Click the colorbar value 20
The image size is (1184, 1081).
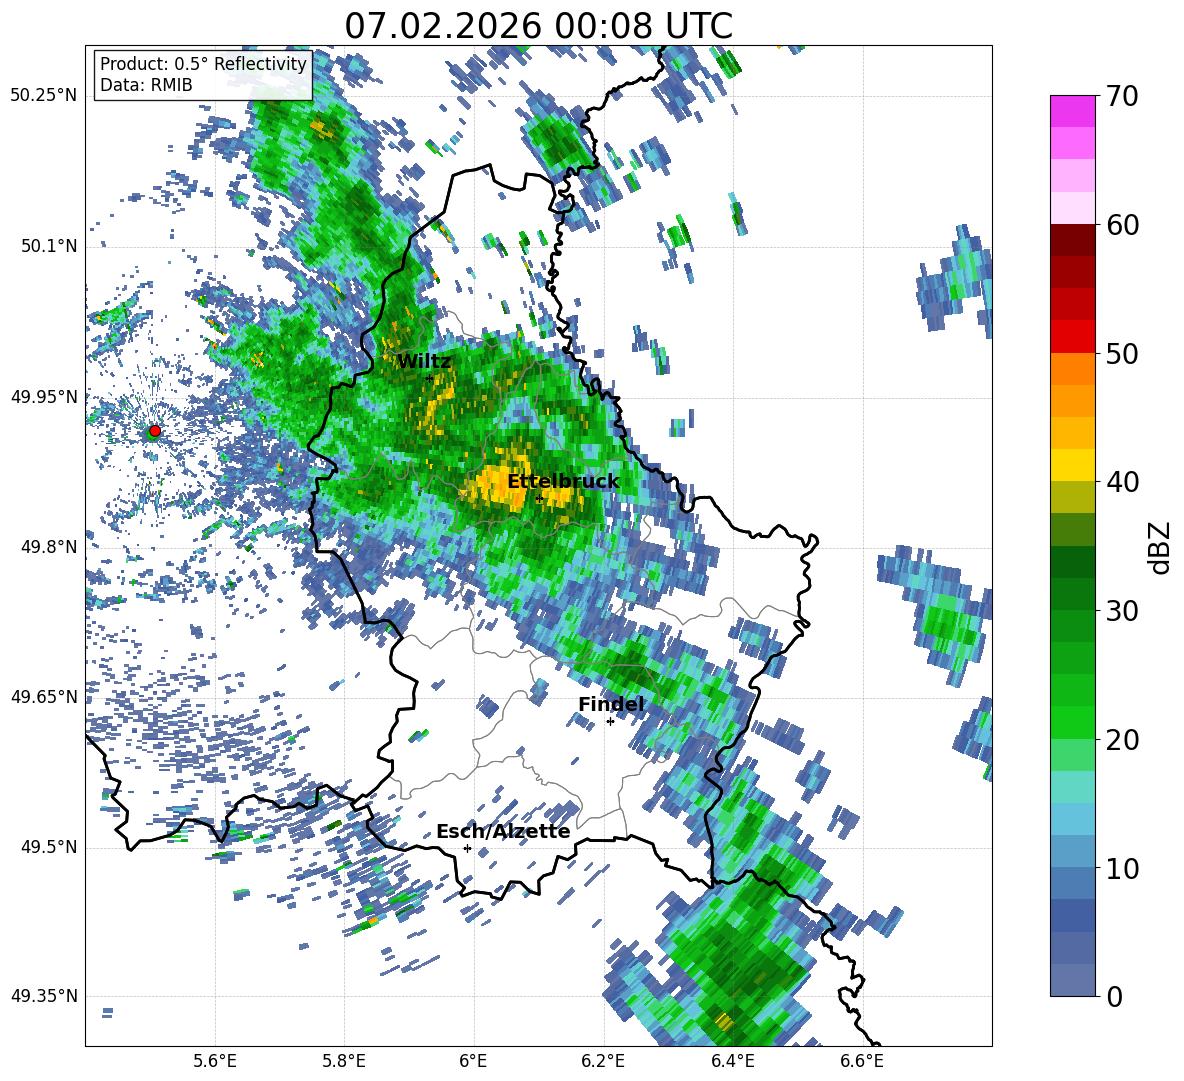[1122, 739]
